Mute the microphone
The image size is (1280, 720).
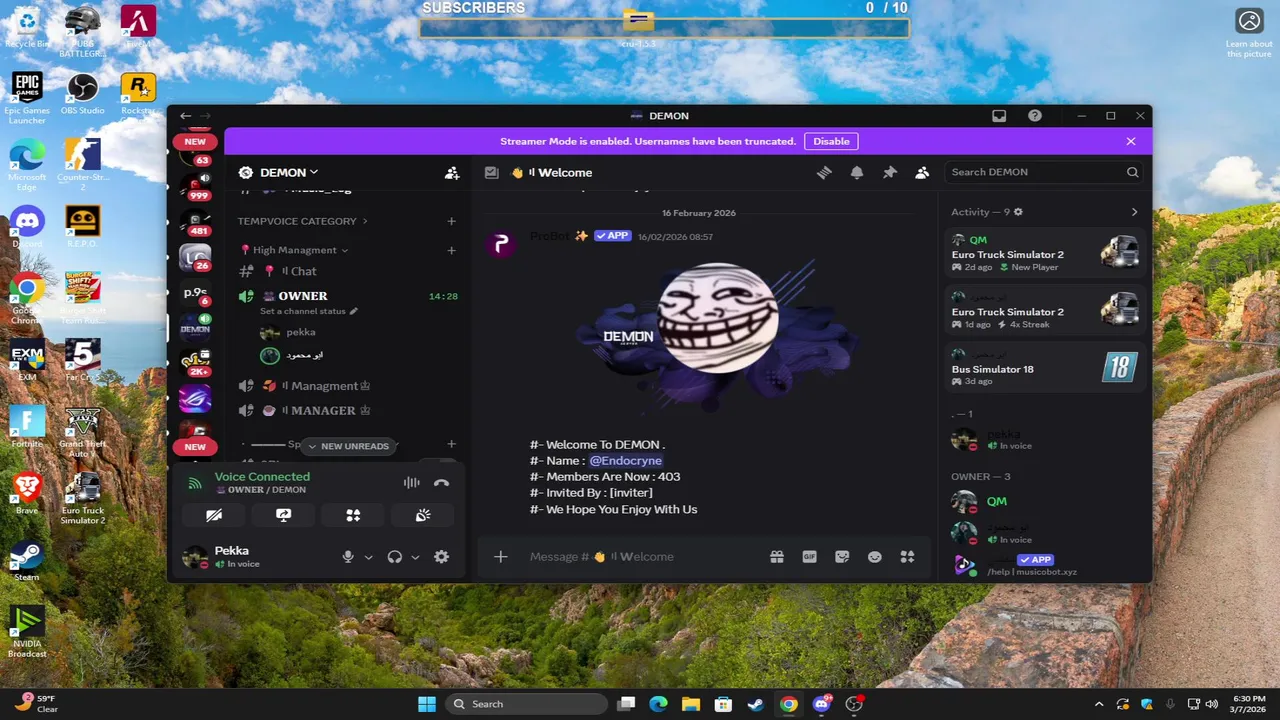pyautogui.click(x=348, y=557)
